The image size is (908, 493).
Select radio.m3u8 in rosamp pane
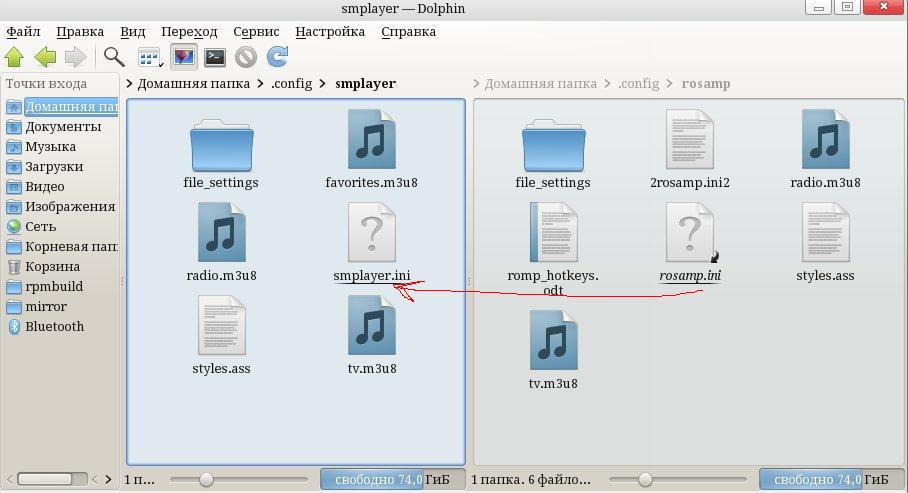pos(825,150)
